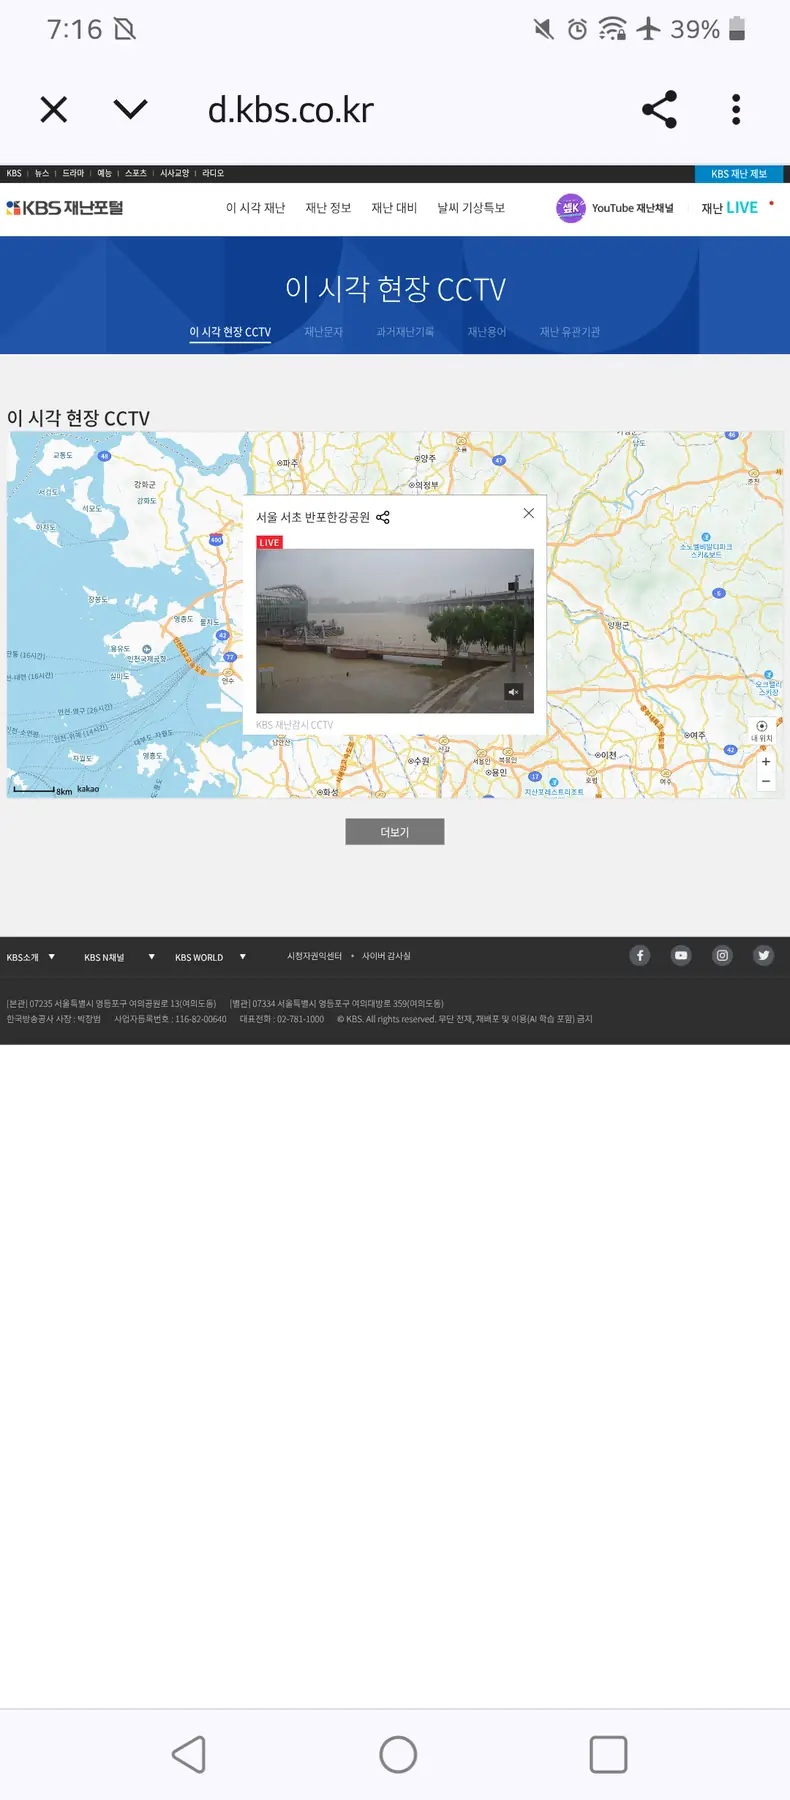The width and height of the screenshot is (790, 1800).
Task: Open KBS Twitter page
Action: 763,956
